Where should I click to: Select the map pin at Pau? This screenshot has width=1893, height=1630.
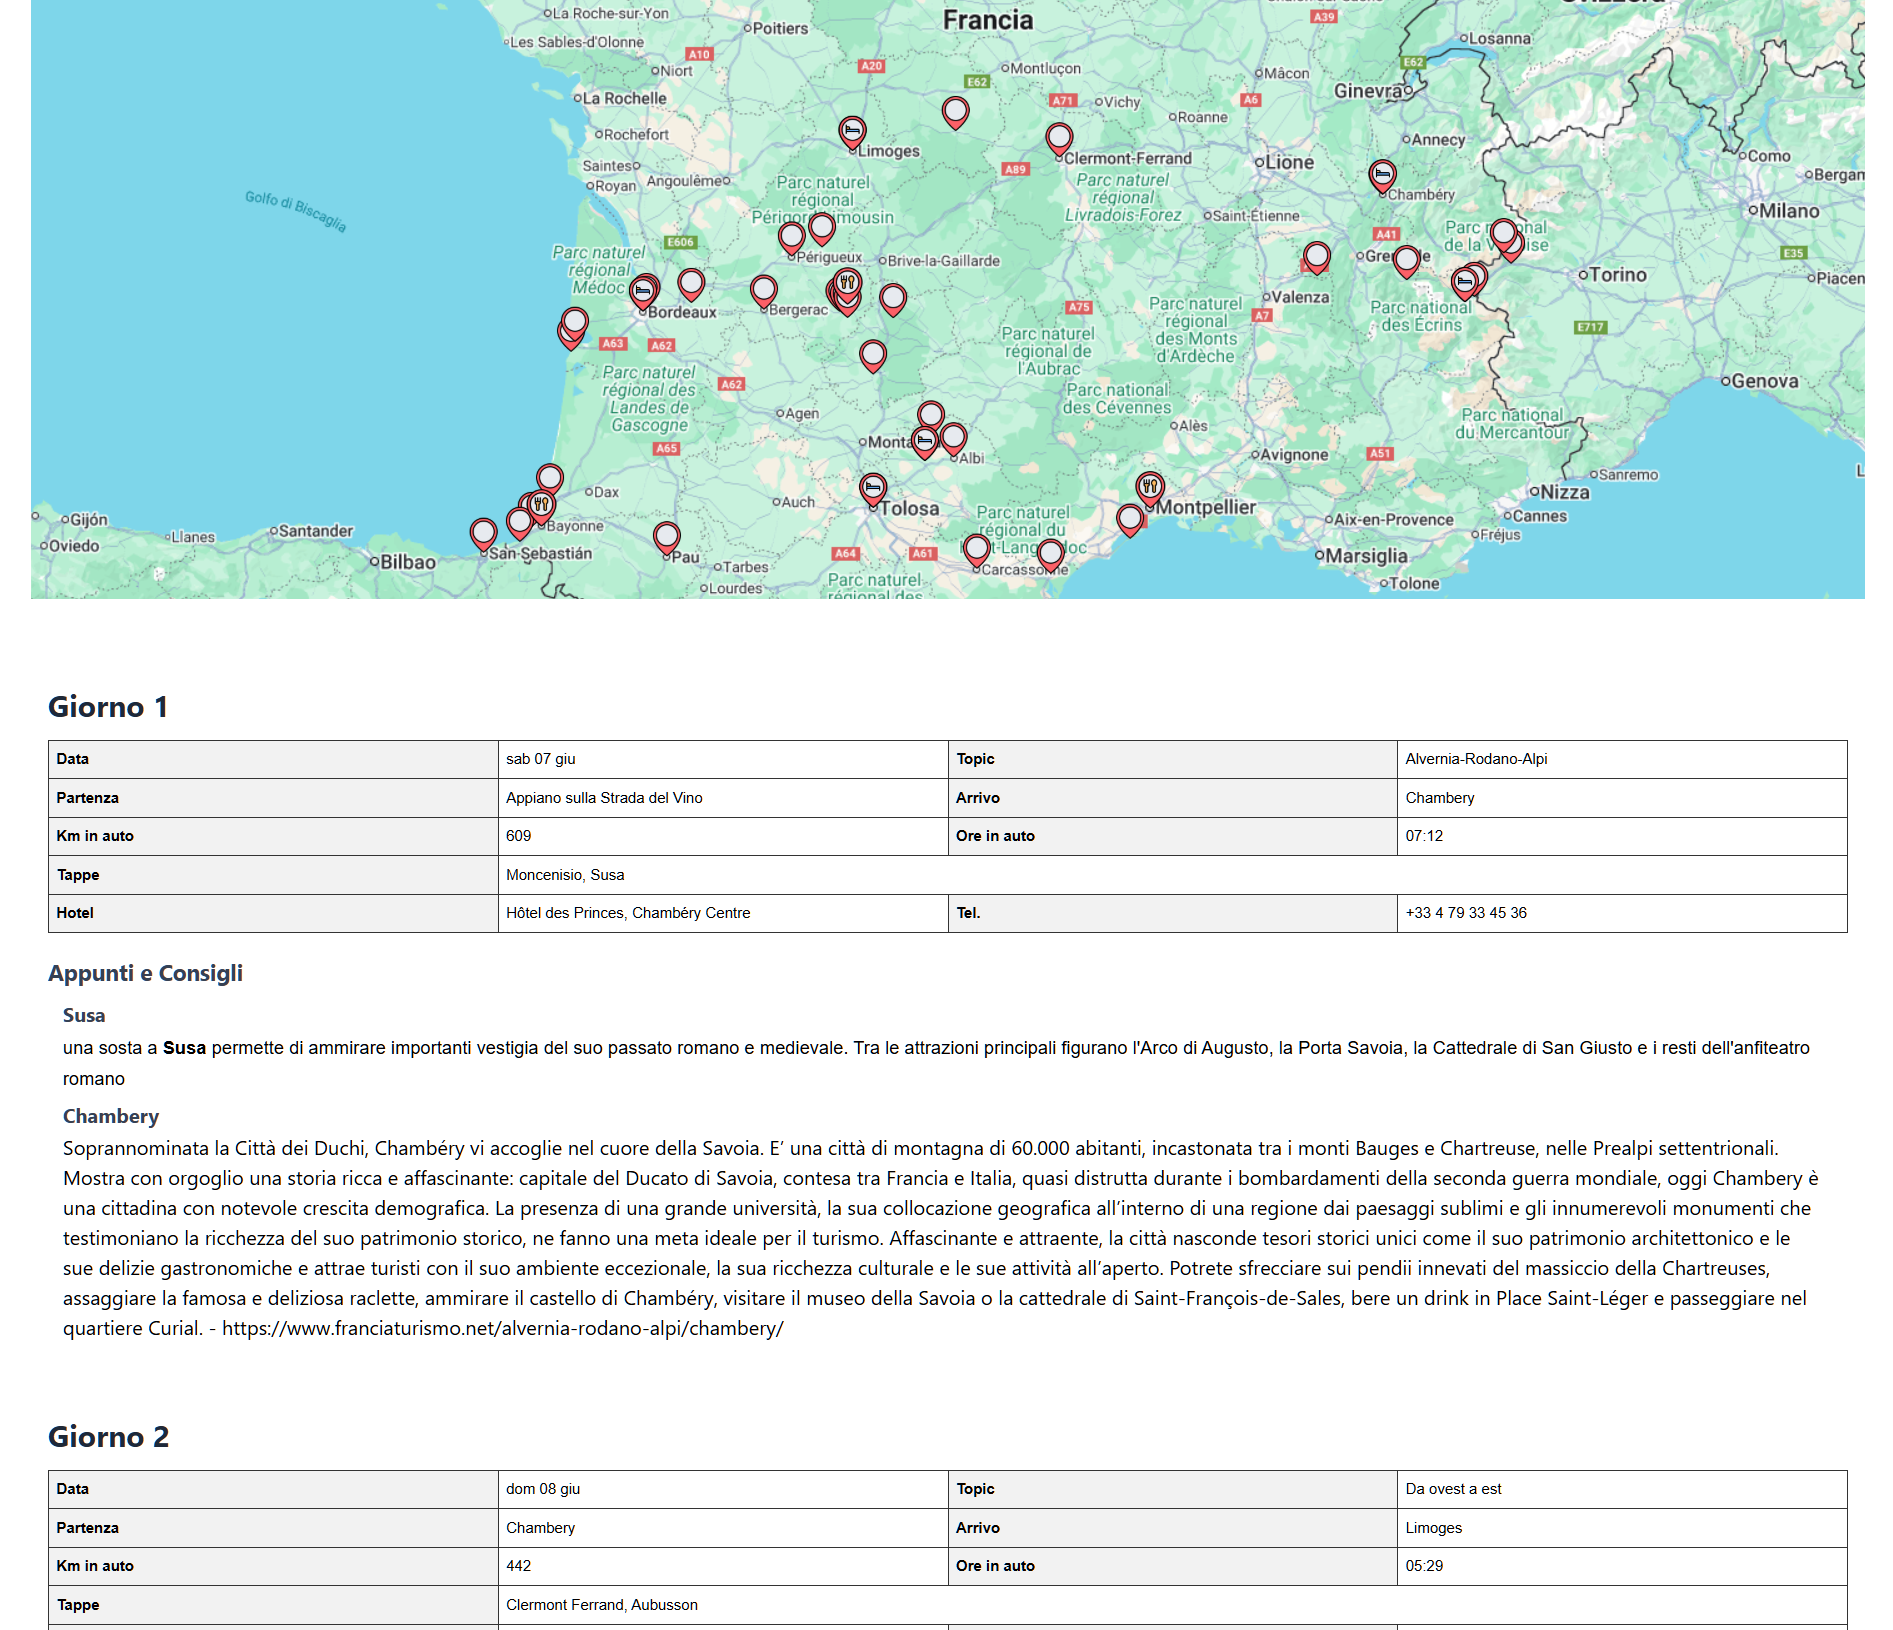tap(667, 537)
